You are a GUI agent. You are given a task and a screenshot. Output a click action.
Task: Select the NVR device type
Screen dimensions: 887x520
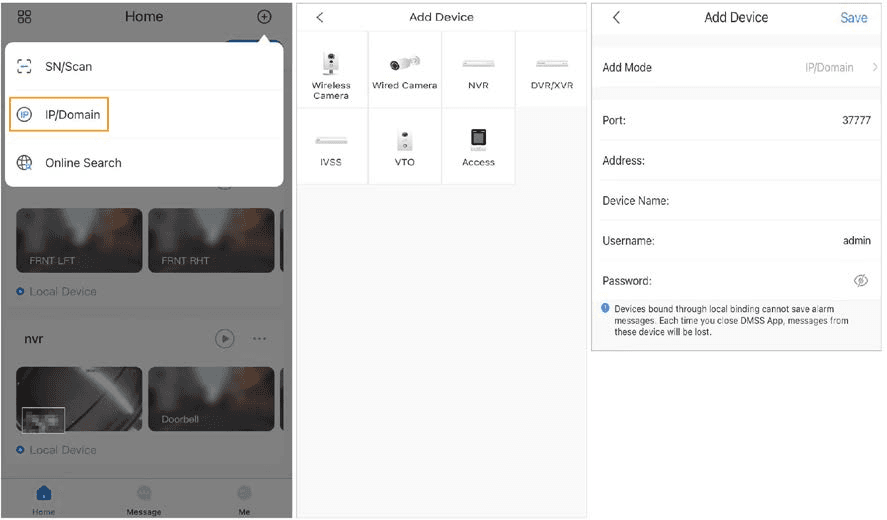click(479, 70)
